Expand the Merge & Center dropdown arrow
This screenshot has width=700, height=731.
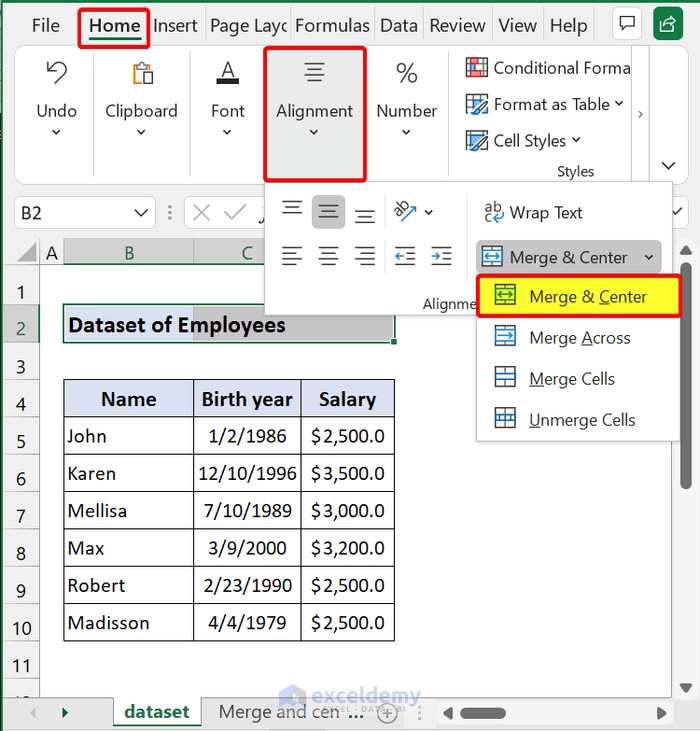(649, 257)
